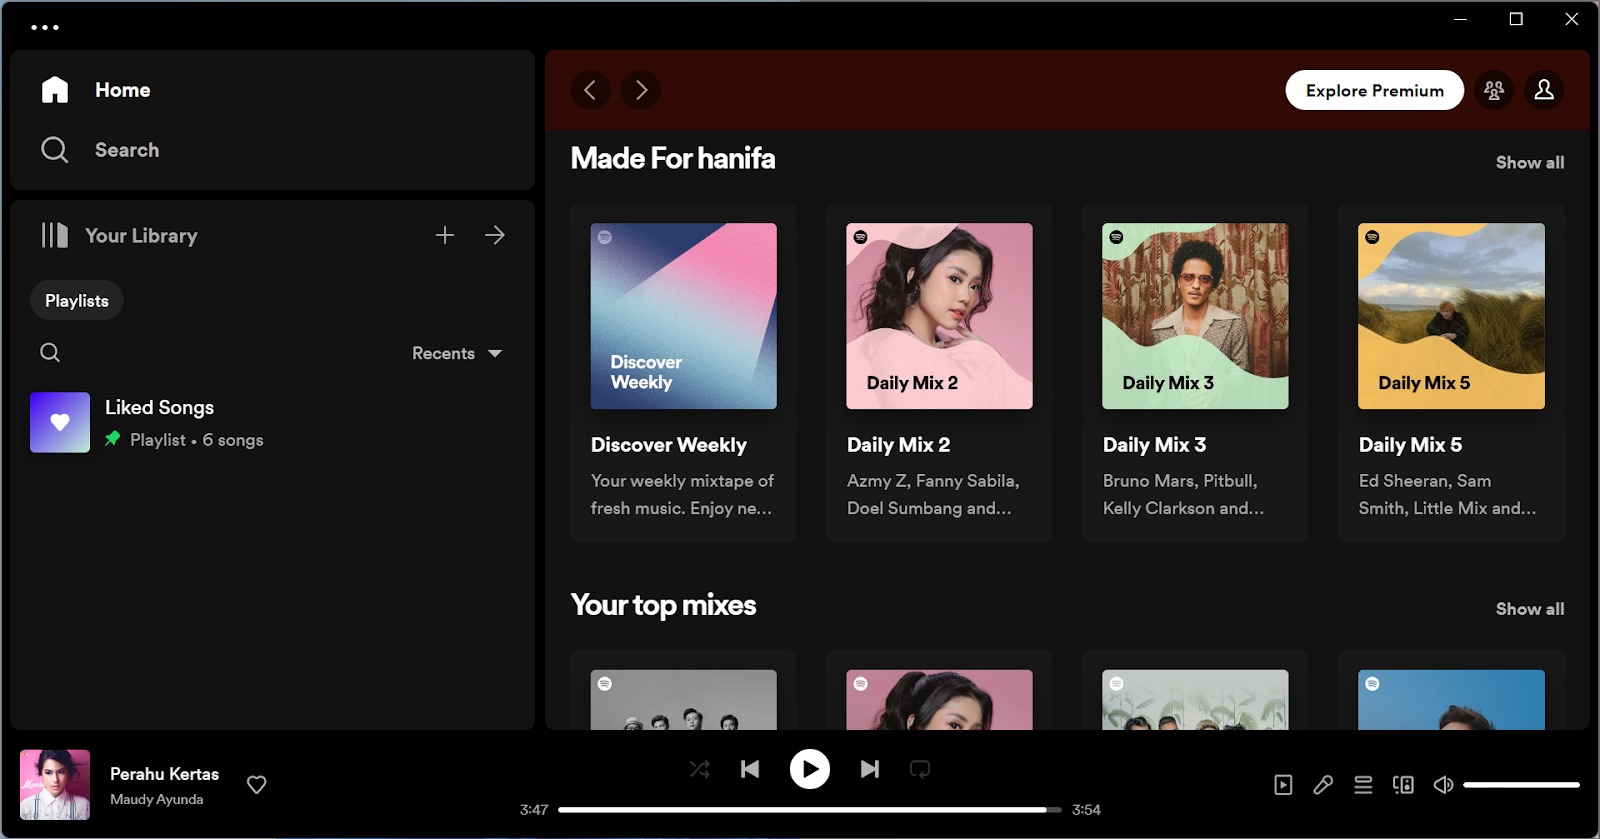Open the Recents sort dropdown
Screen dimensions: 1600x839
pos(457,353)
